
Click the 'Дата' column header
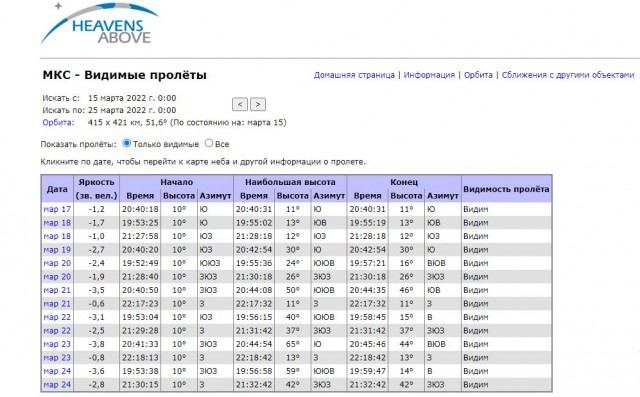point(57,189)
